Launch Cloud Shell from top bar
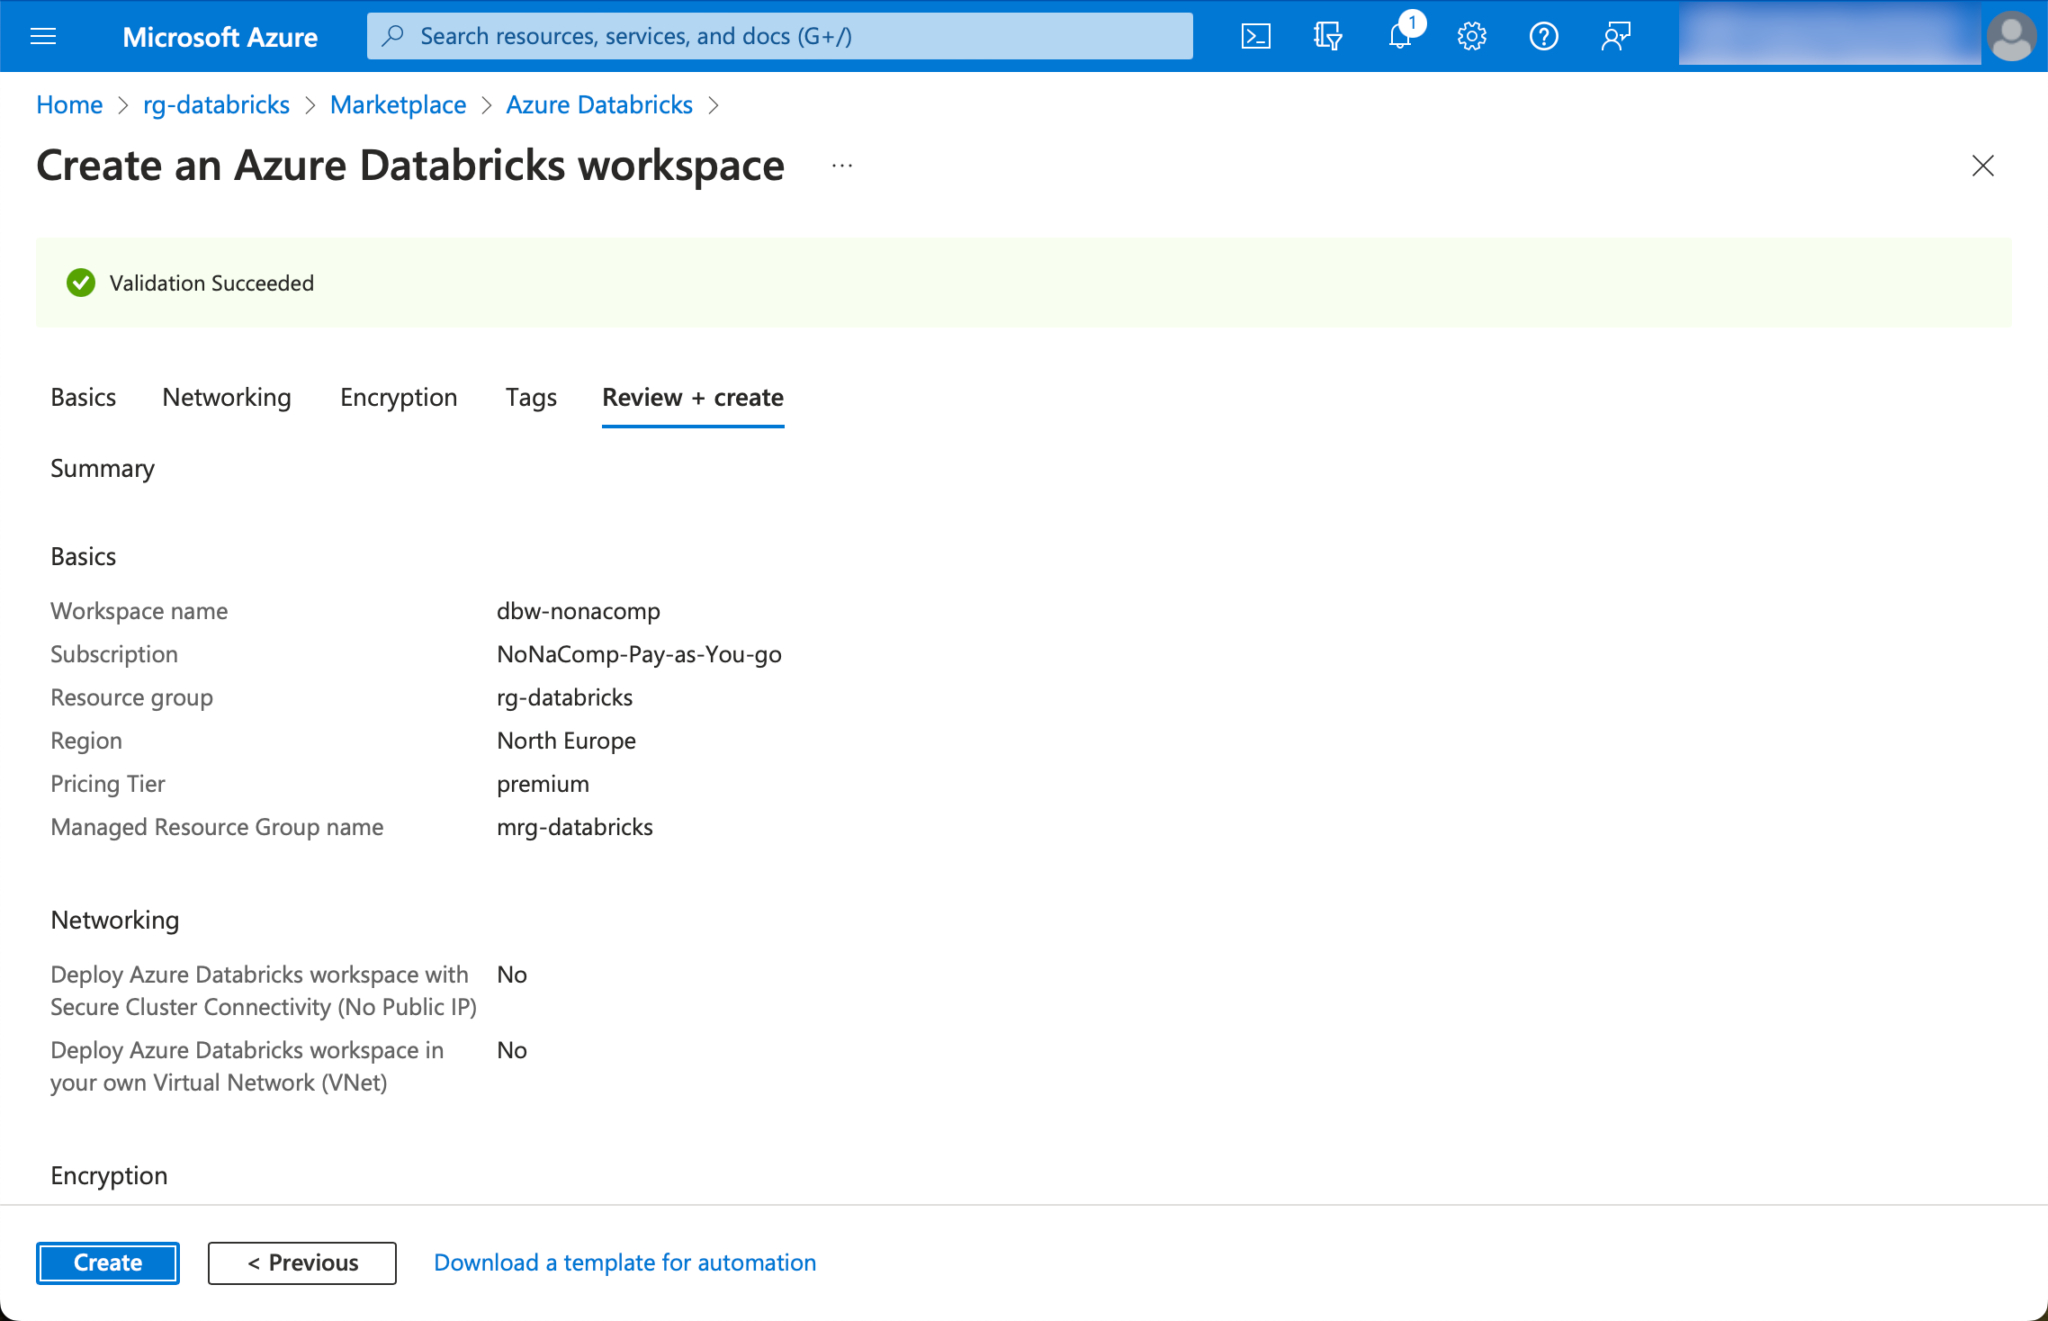Image resolution: width=2048 pixels, height=1321 pixels. (1256, 37)
